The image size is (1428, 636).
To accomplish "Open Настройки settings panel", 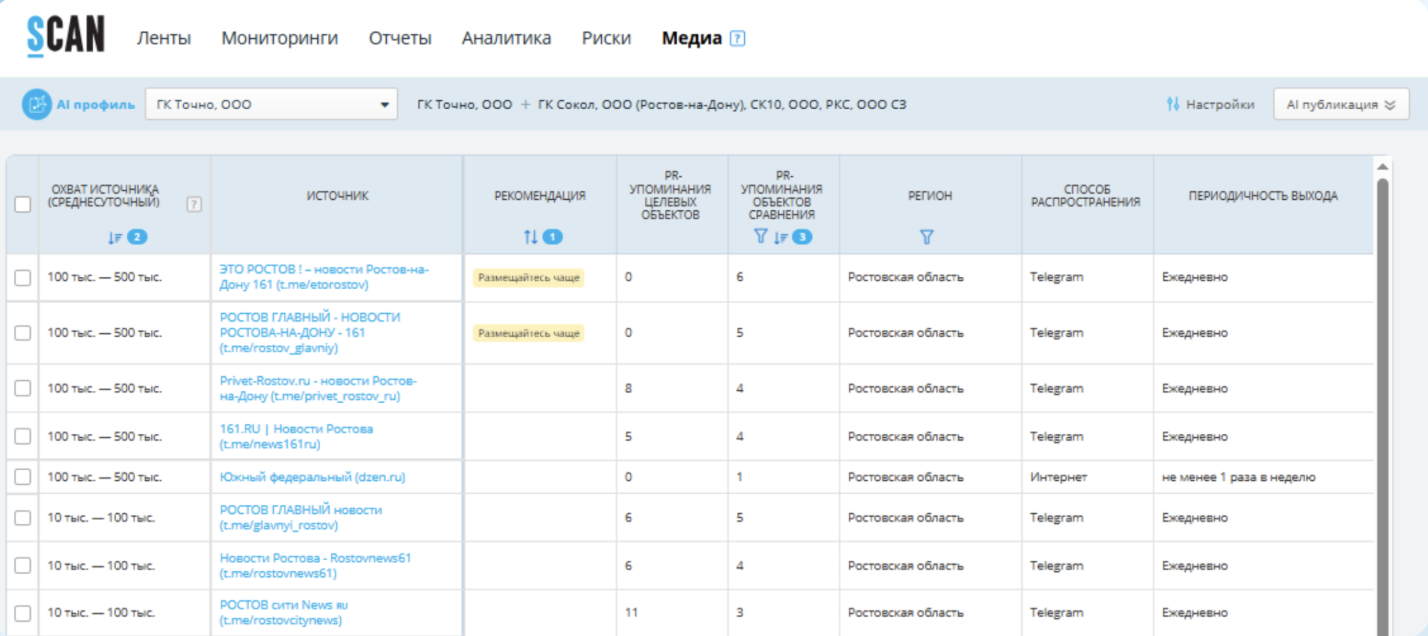I will pyautogui.click(x=1210, y=104).
